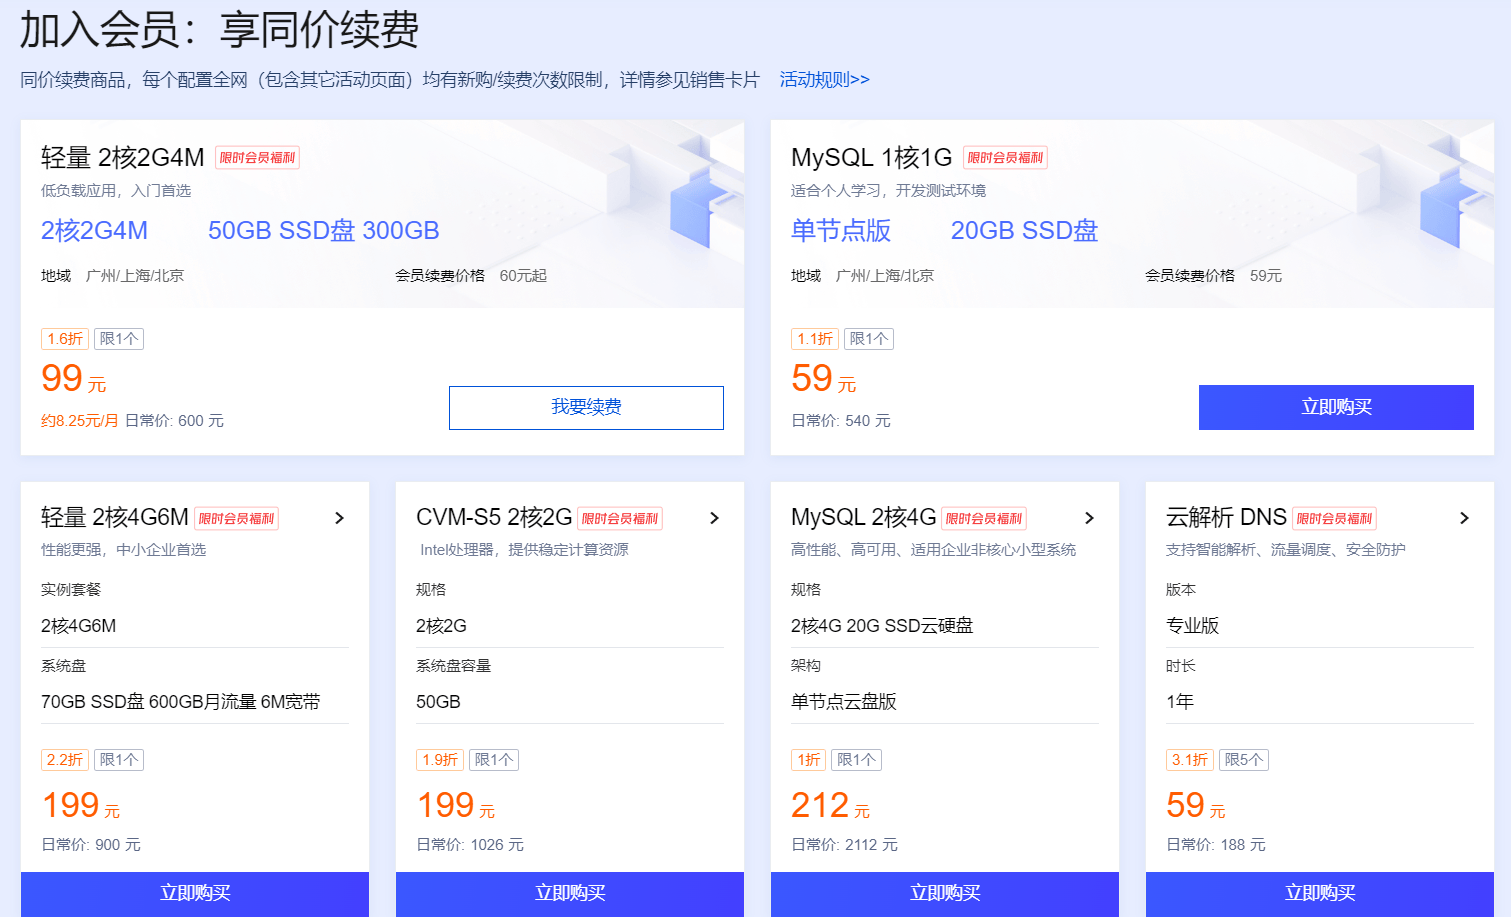Click the 单节点版 spec text
1511x917 pixels.
(x=841, y=231)
